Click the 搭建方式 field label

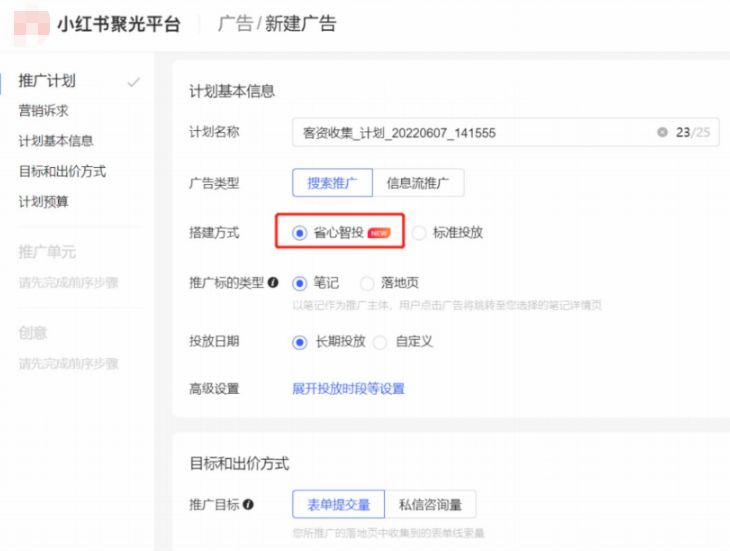click(x=214, y=232)
